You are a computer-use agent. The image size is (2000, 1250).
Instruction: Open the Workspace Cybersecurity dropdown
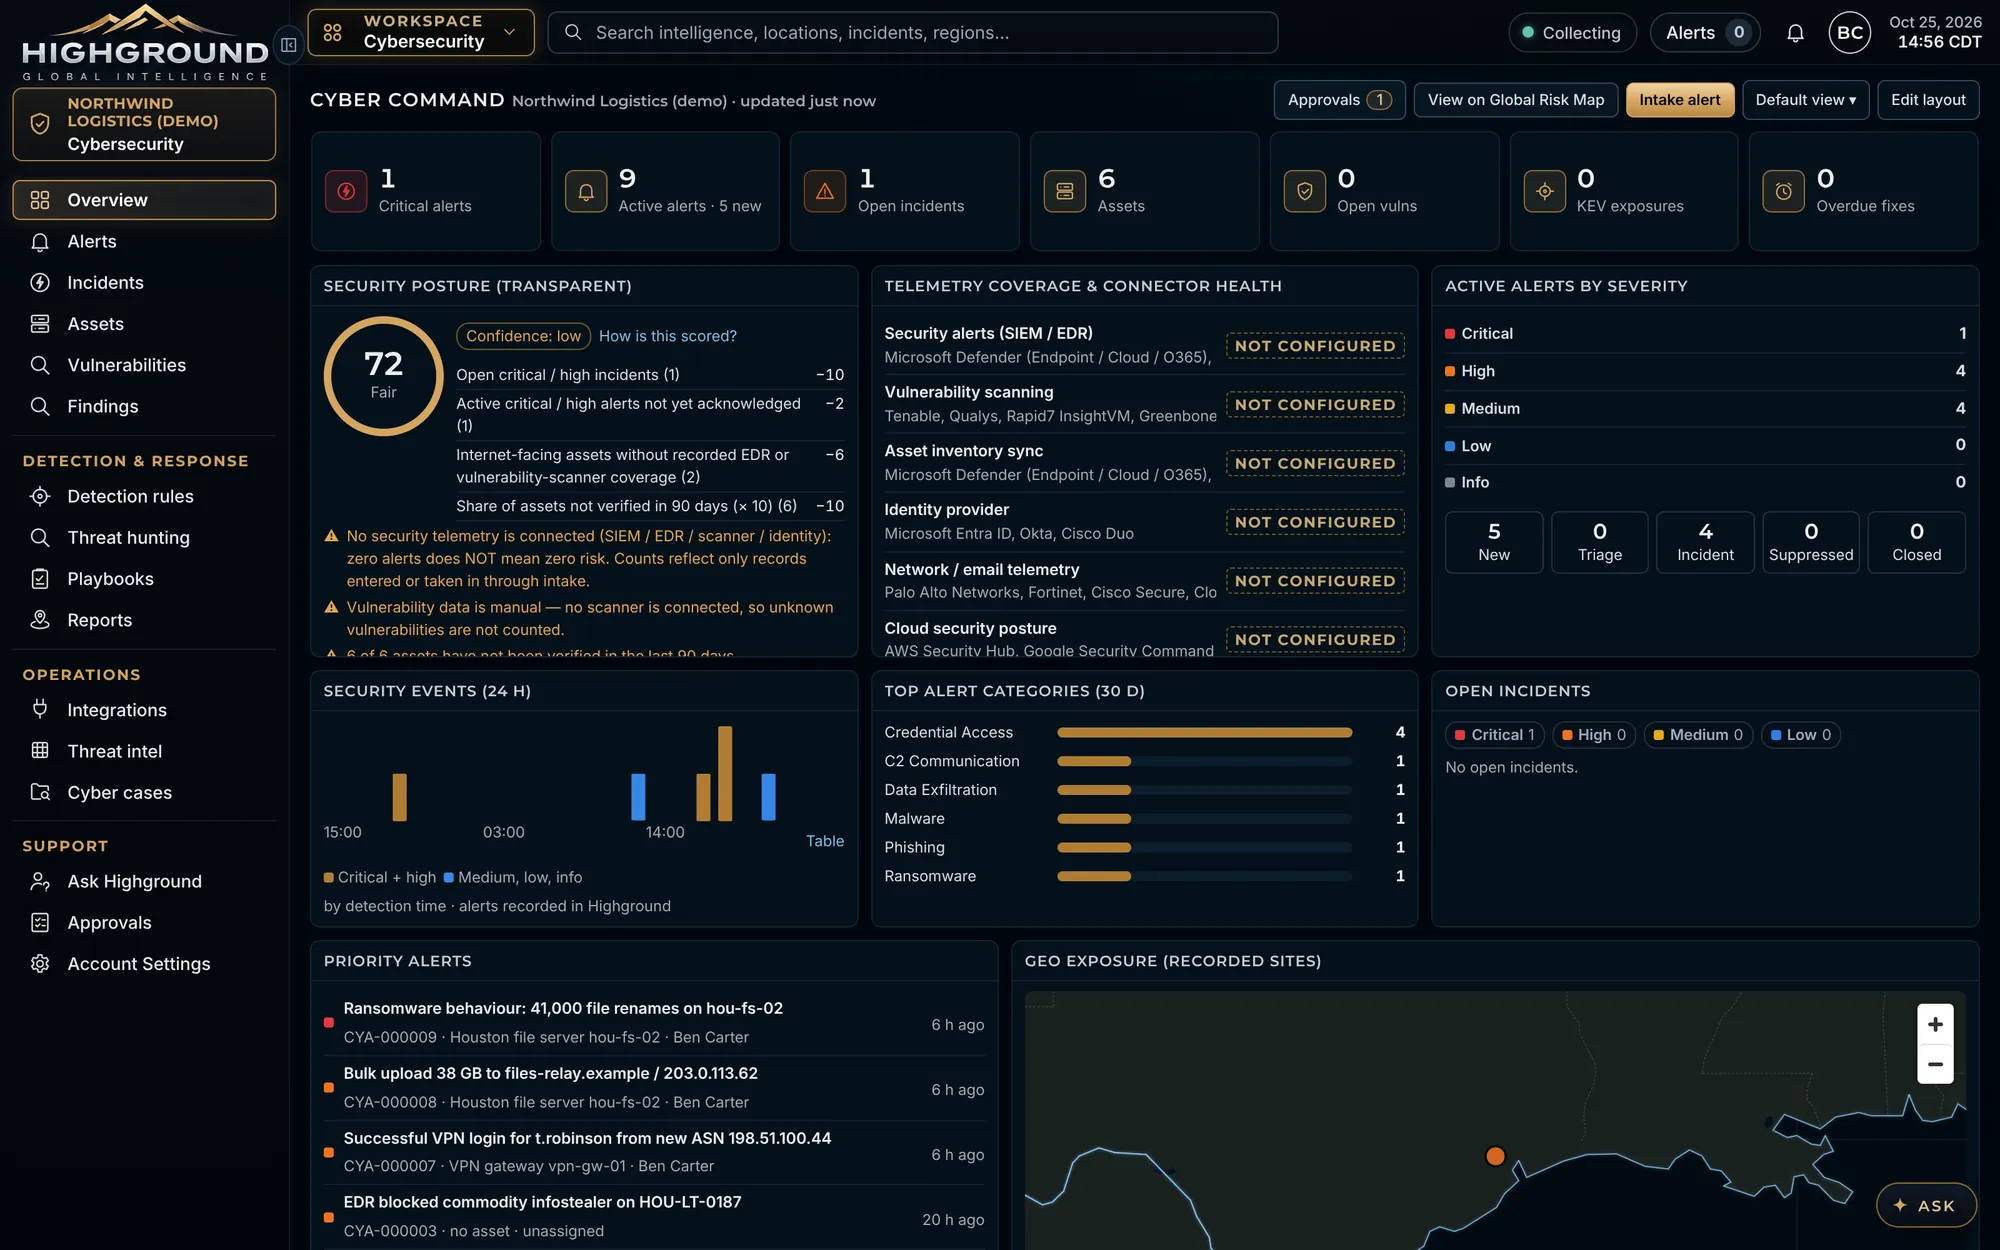[x=421, y=32]
